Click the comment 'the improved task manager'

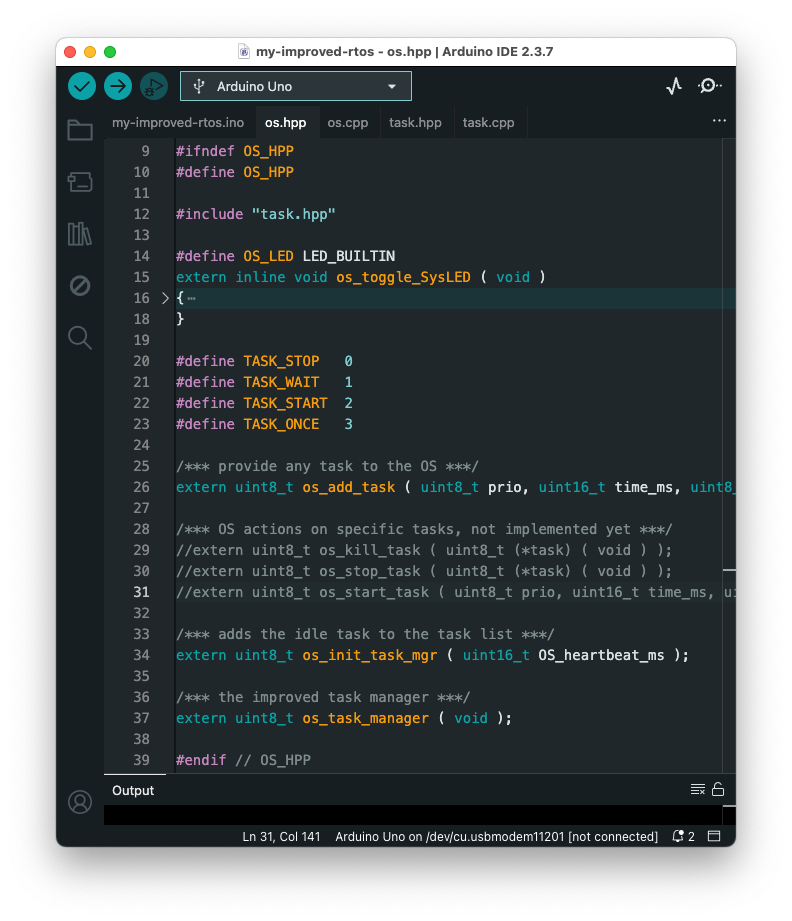tap(324, 697)
